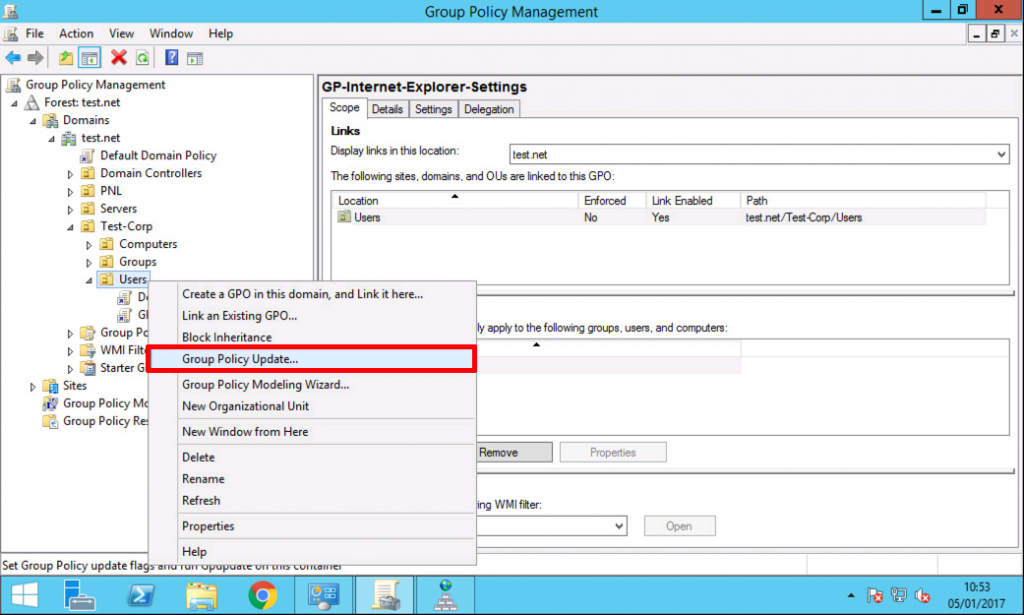The image size is (1024, 615).
Task: Toggle Block Inheritance for the Users OU
Action: tap(228, 337)
